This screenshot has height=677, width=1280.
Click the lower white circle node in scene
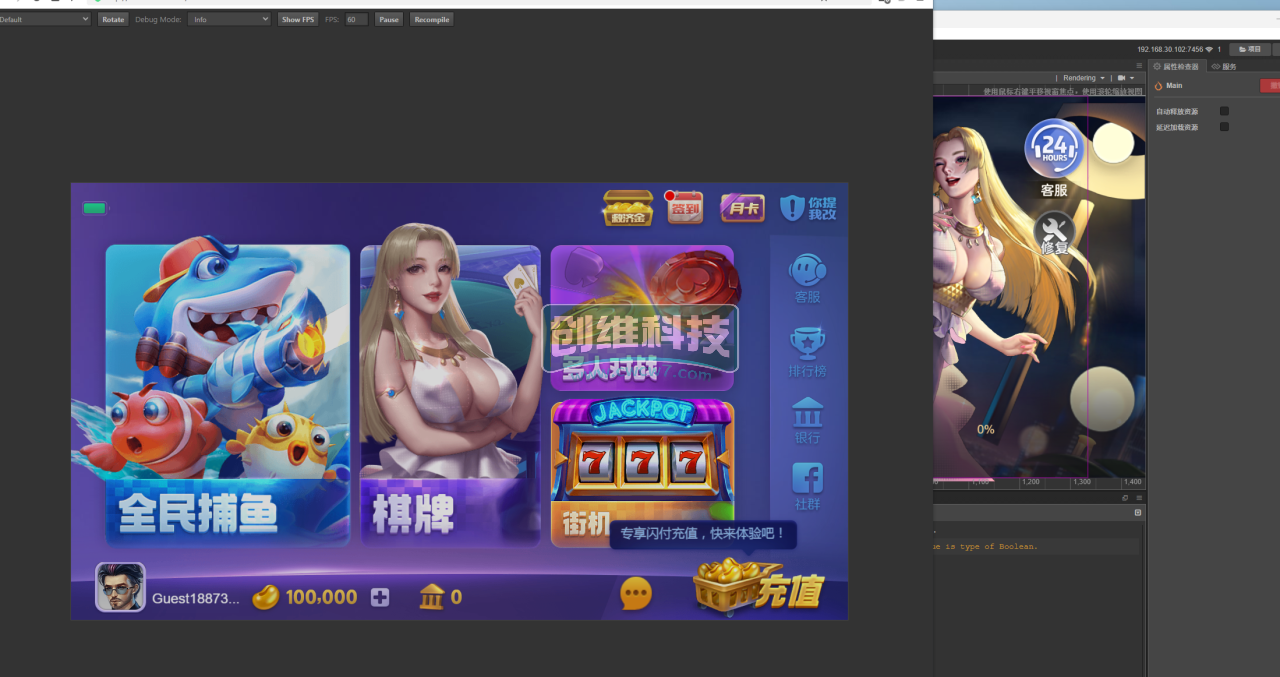(x=1102, y=399)
